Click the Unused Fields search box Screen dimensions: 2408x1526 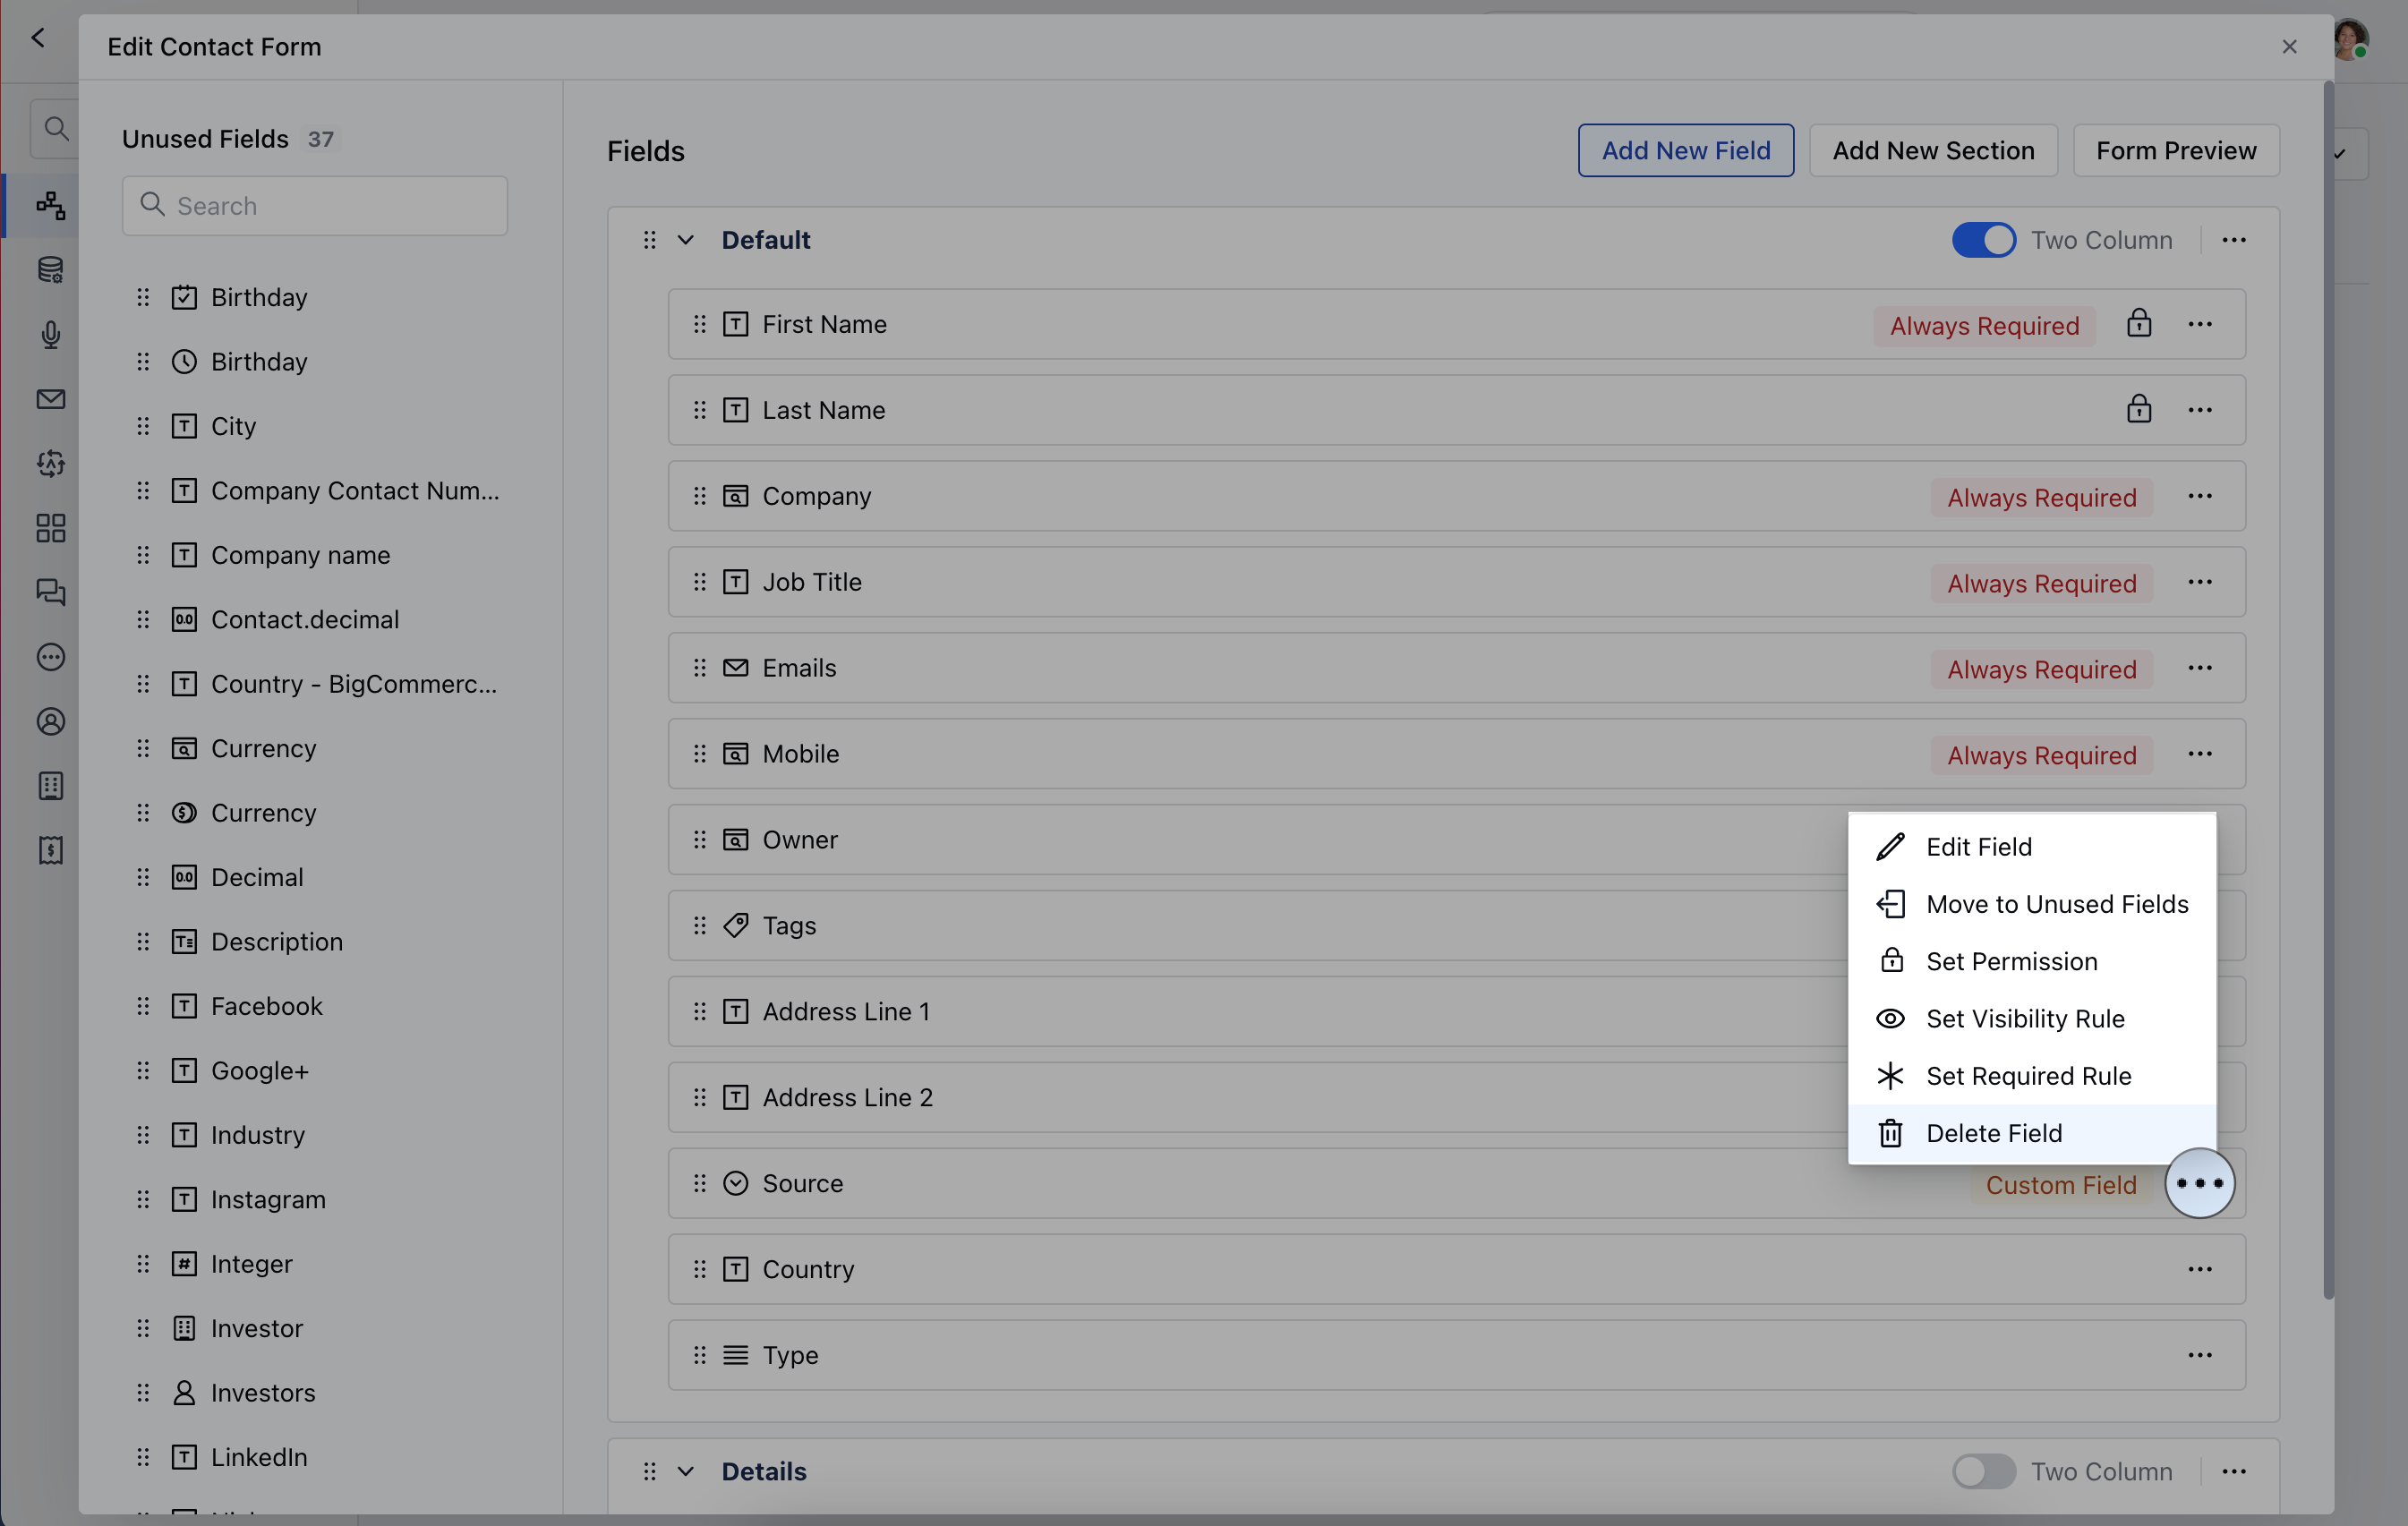(x=314, y=206)
